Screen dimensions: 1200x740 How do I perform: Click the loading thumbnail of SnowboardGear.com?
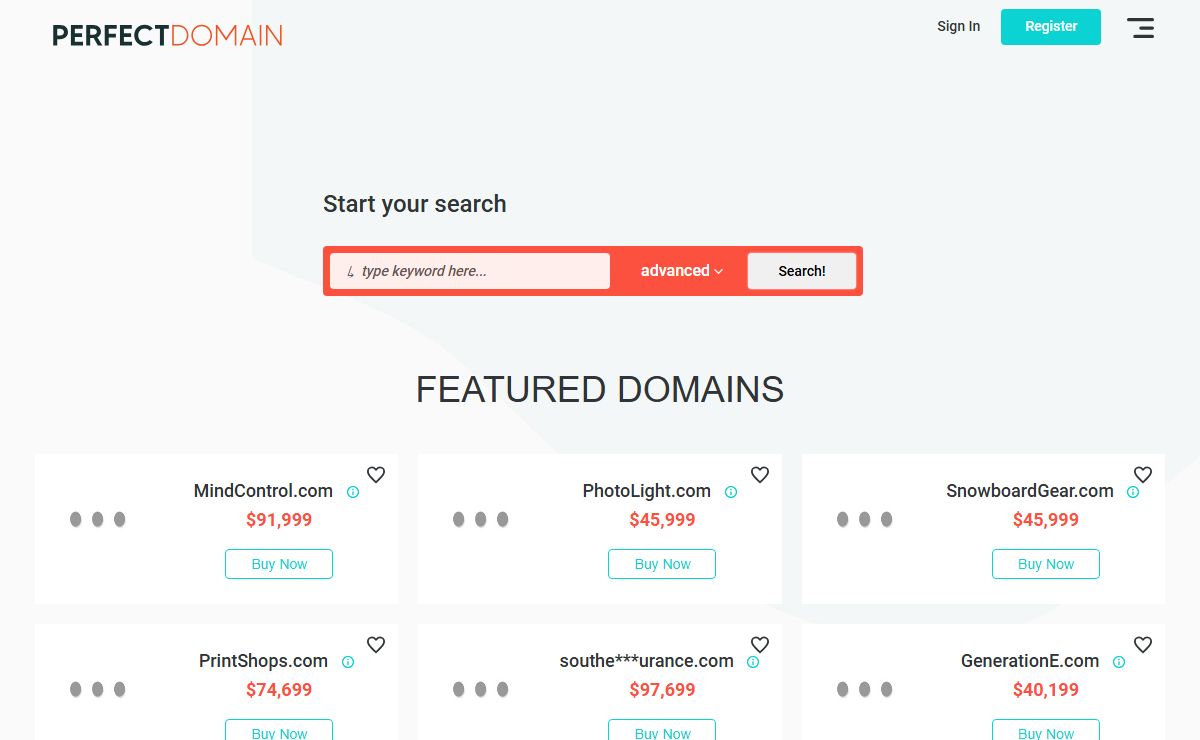click(x=865, y=520)
